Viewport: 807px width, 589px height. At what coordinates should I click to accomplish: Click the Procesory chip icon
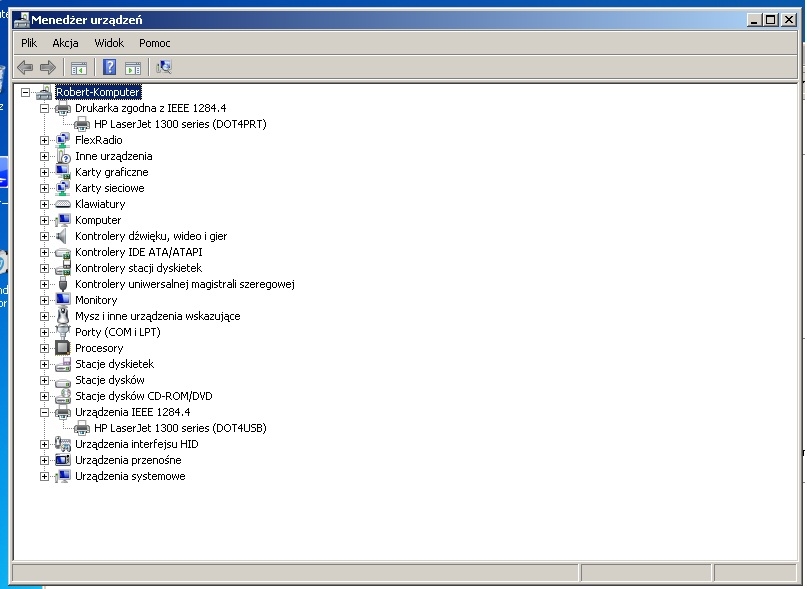point(63,348)
